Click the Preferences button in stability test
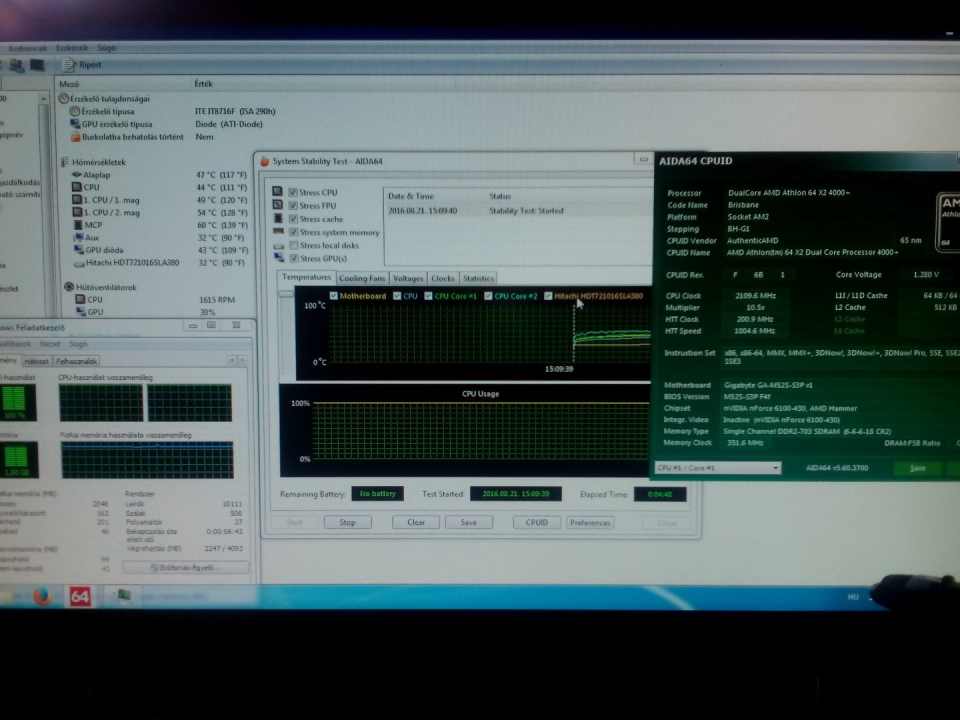This screenshot has height=720, width=960. [x=590, y=523]
